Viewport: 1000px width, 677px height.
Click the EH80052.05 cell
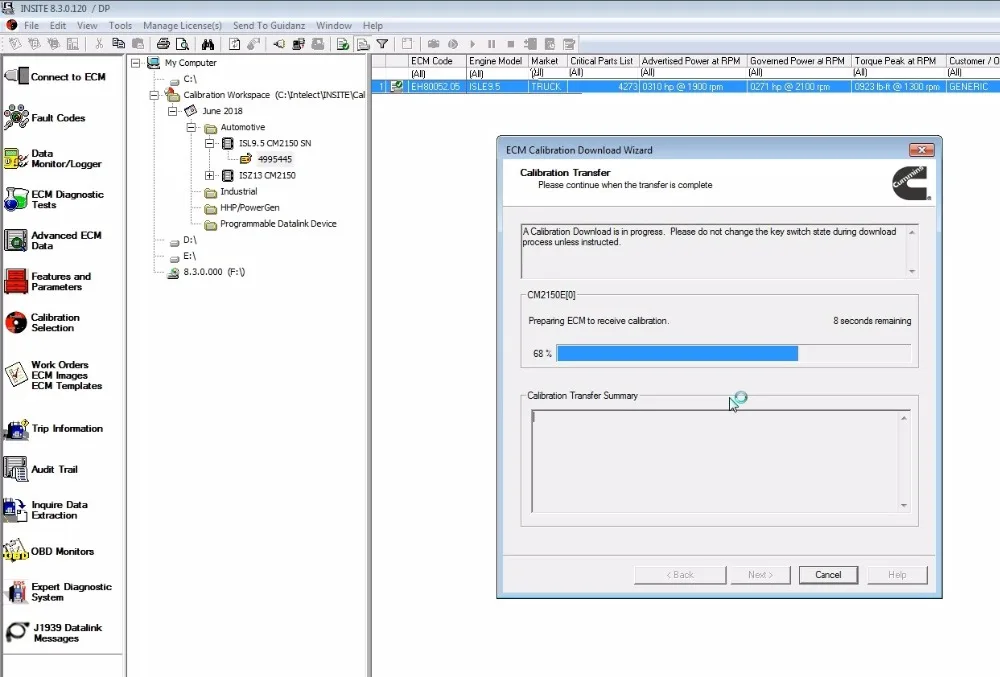(436, 87)
